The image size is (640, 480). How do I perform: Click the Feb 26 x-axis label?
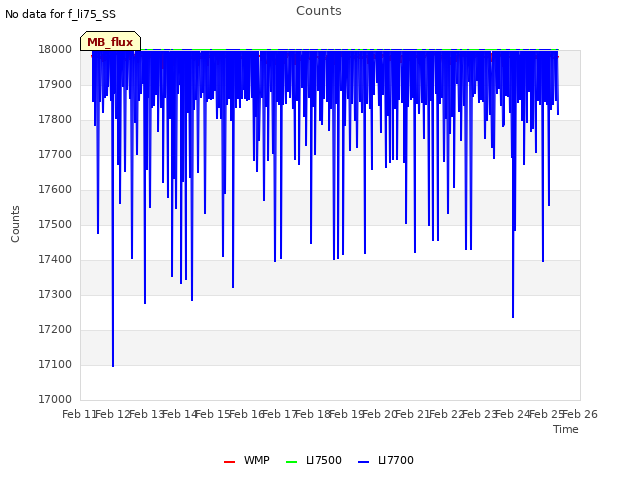coord(580,414)
